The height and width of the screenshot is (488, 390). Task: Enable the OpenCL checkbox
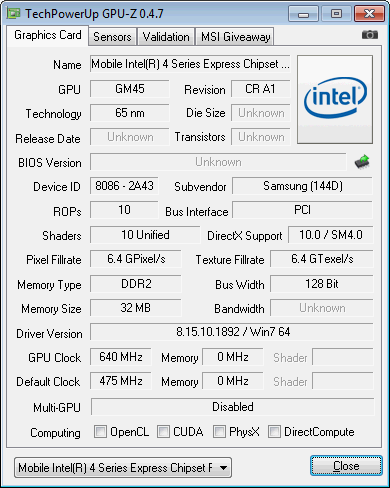click(x=100, y=431)
